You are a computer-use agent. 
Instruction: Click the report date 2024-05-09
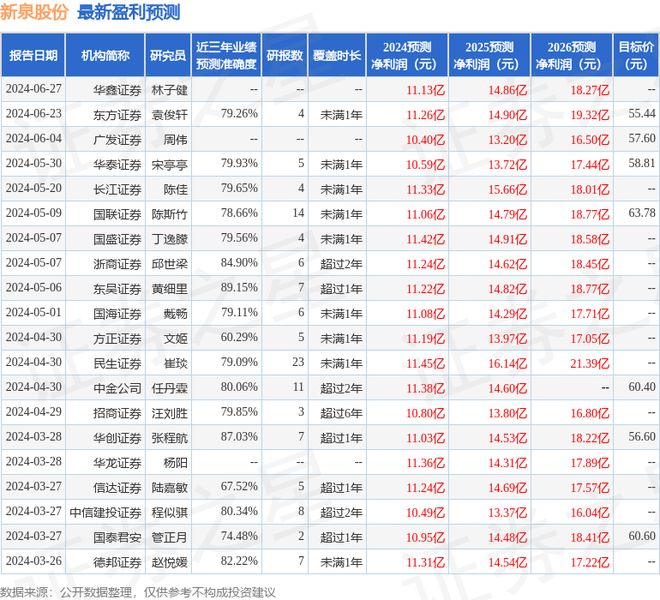click(x=34, y=213)
